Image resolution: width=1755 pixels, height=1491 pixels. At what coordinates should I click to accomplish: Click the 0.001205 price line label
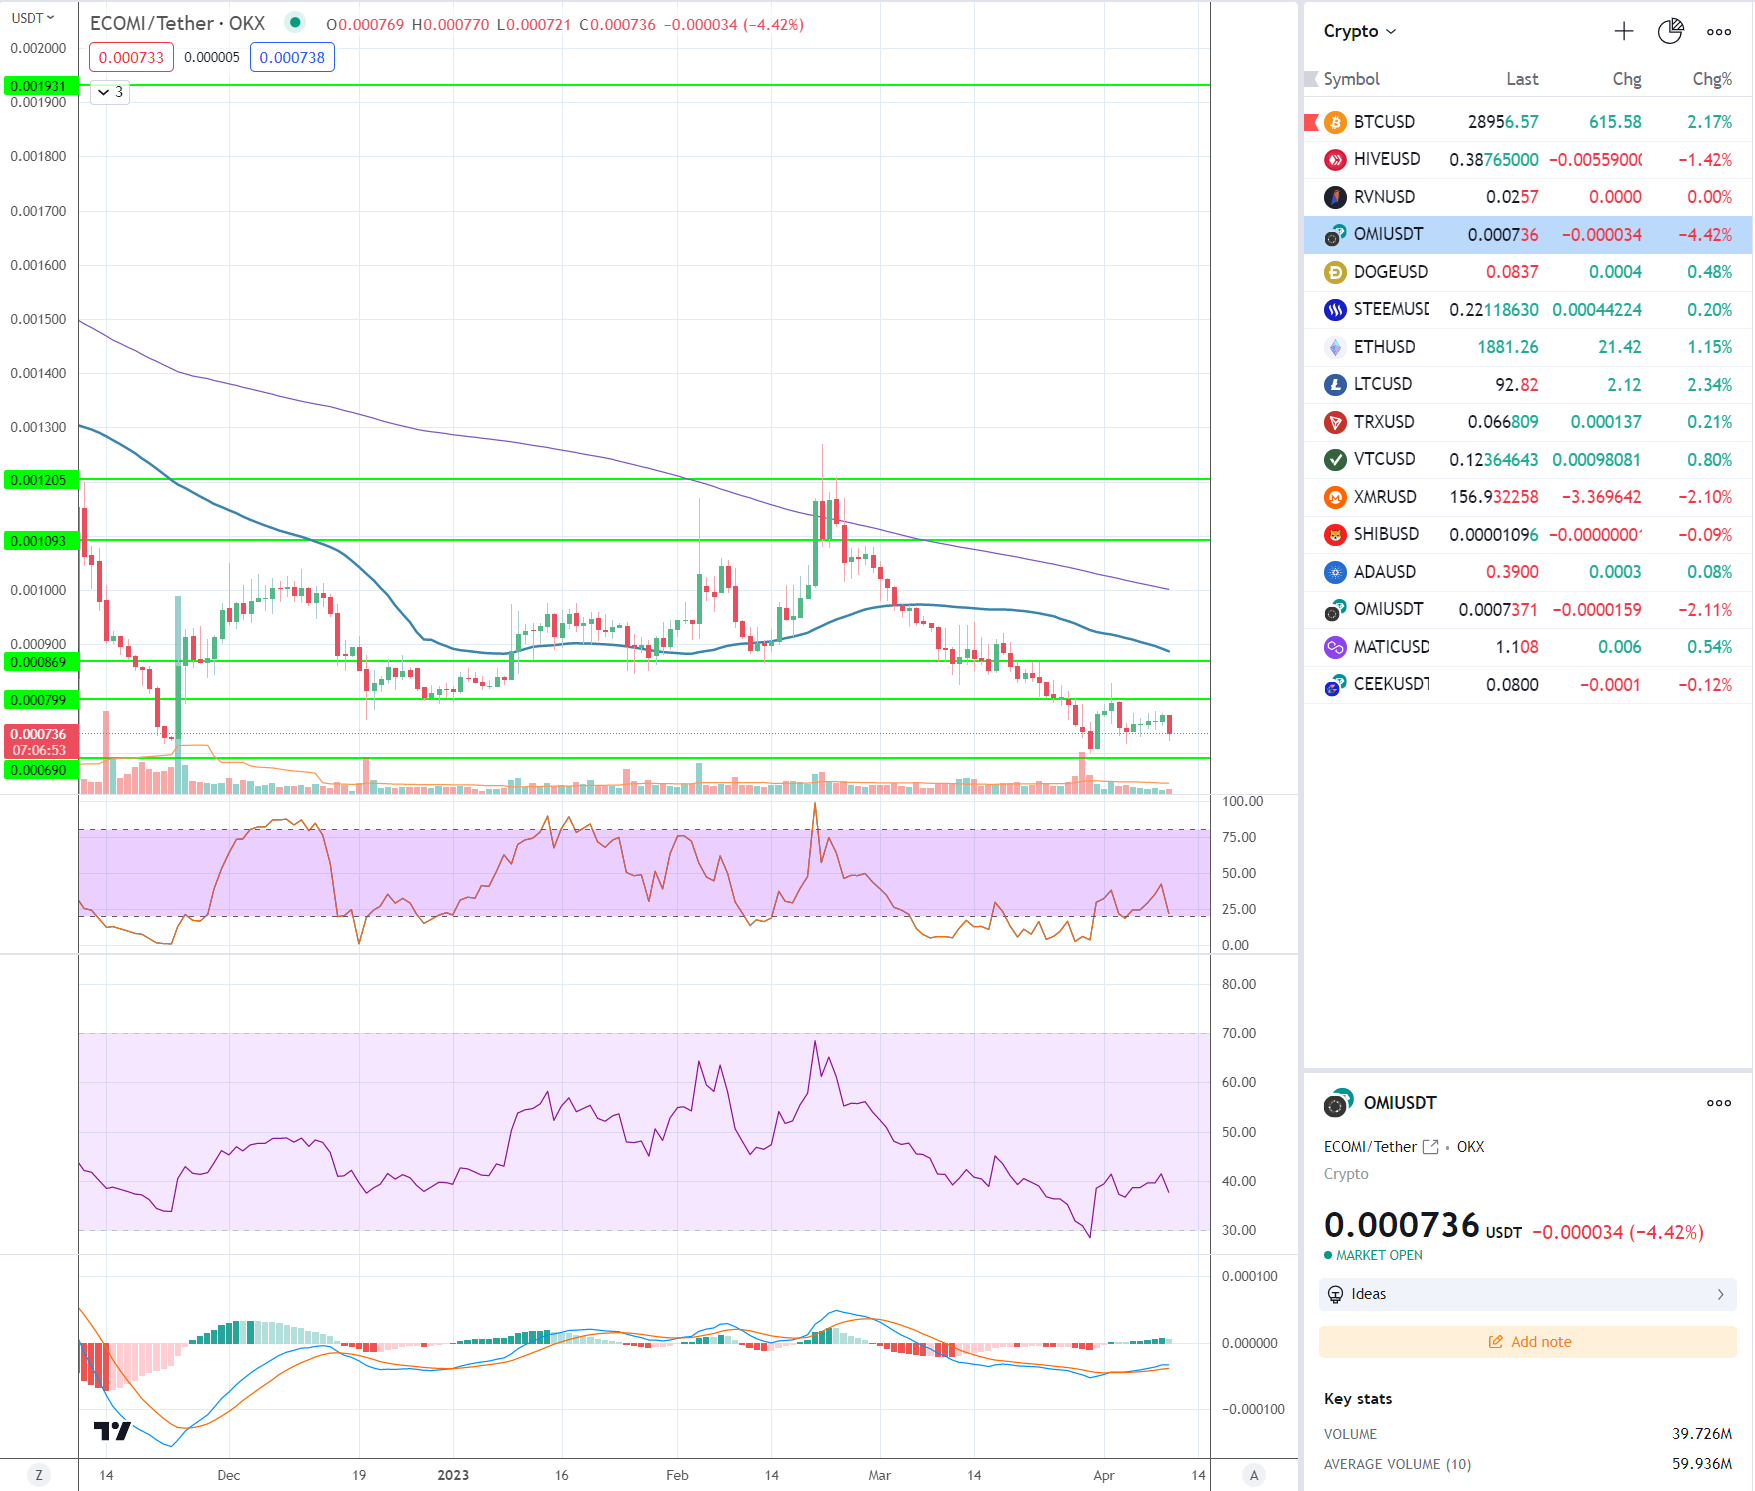pyautogui.click(x=39, y=480)
